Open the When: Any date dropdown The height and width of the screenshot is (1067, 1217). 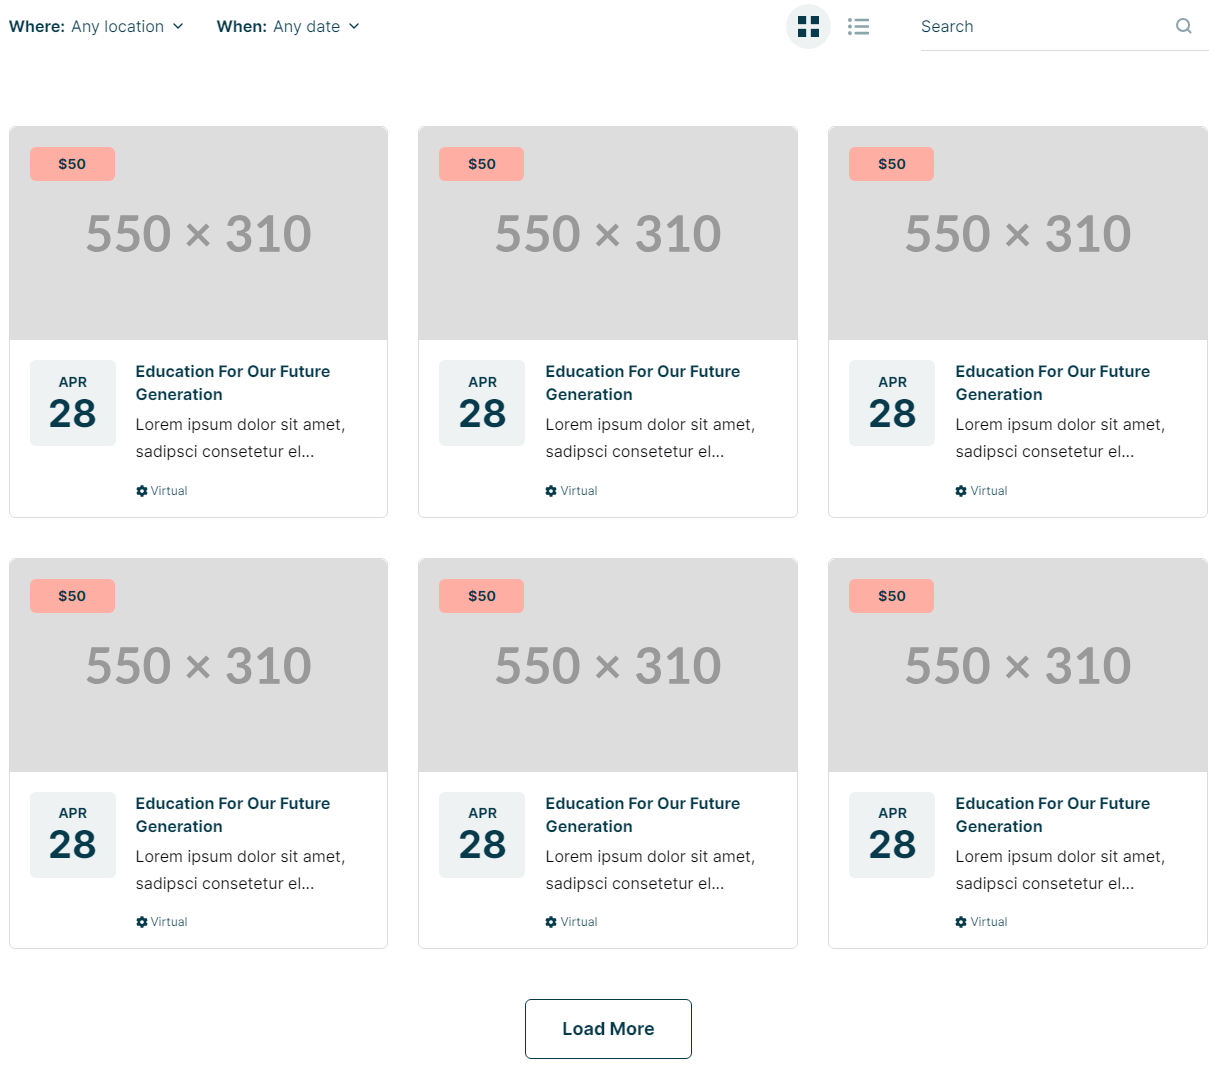tap(288, 26)
